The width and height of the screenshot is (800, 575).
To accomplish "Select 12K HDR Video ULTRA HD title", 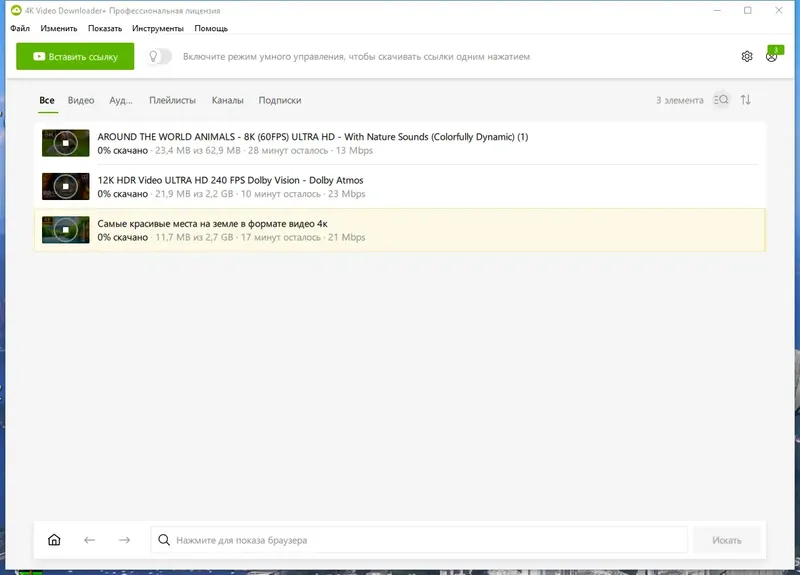I will (x=230, y=180).
